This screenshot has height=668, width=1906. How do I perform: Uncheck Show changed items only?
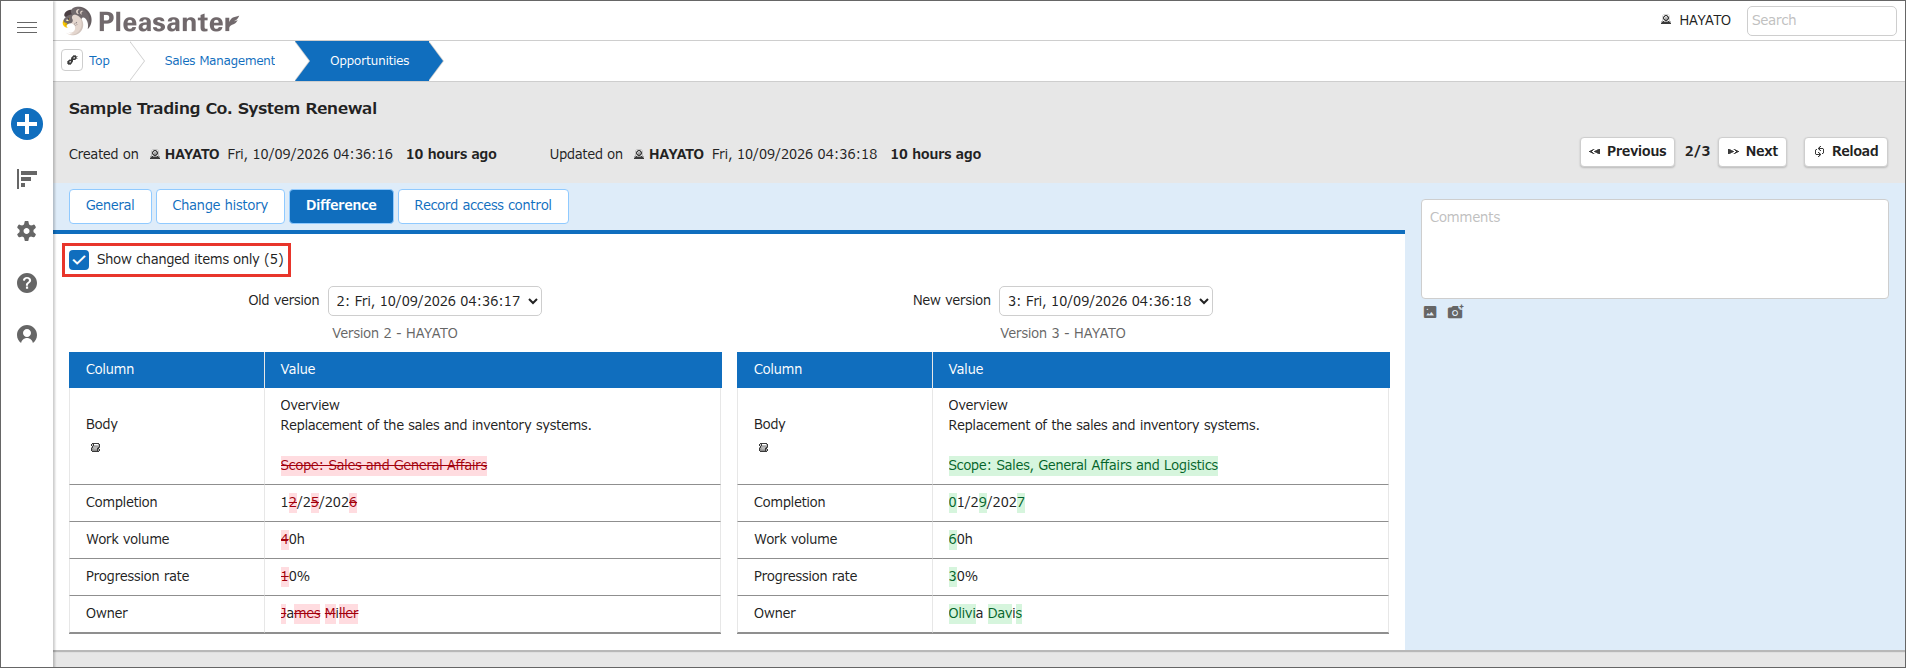(79, 260)
